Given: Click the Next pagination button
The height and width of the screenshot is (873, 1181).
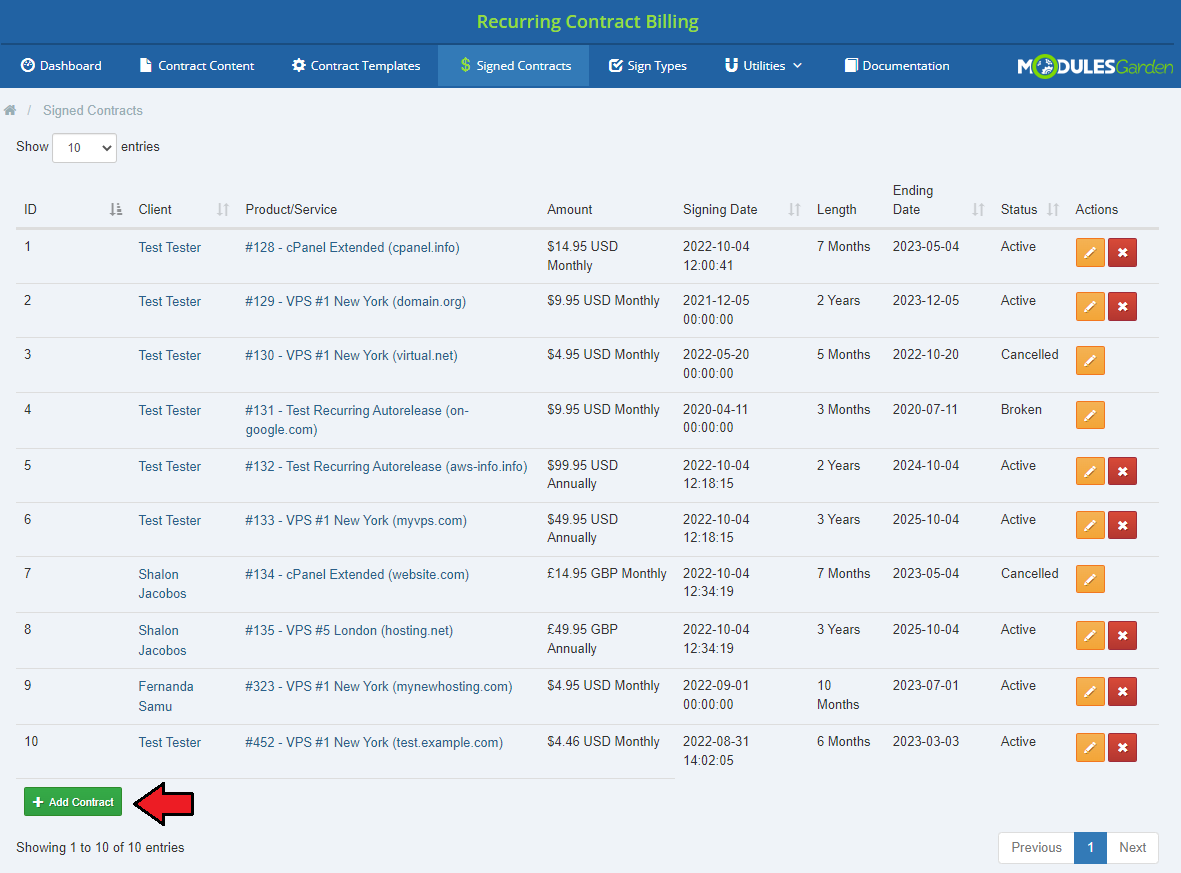Looking at the screenshot, I should [x=1132, y=847].
